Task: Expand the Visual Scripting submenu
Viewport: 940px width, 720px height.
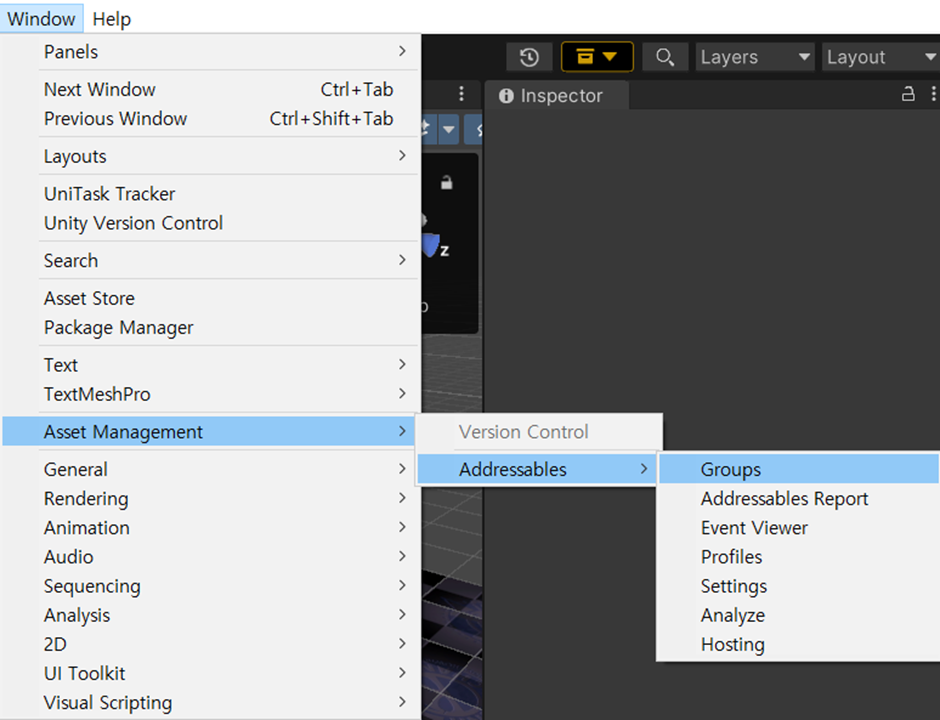Action: click(x=210, y=703)
